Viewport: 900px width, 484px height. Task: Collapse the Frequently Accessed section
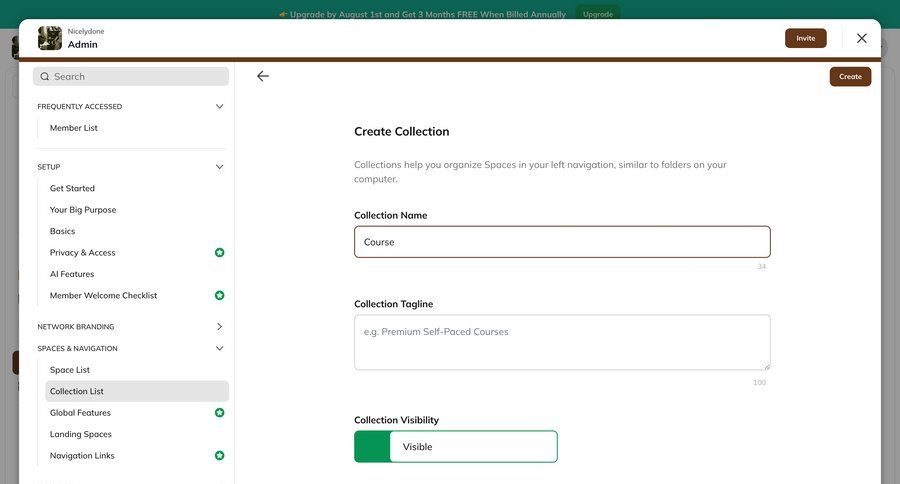click(x=220, y=107)
